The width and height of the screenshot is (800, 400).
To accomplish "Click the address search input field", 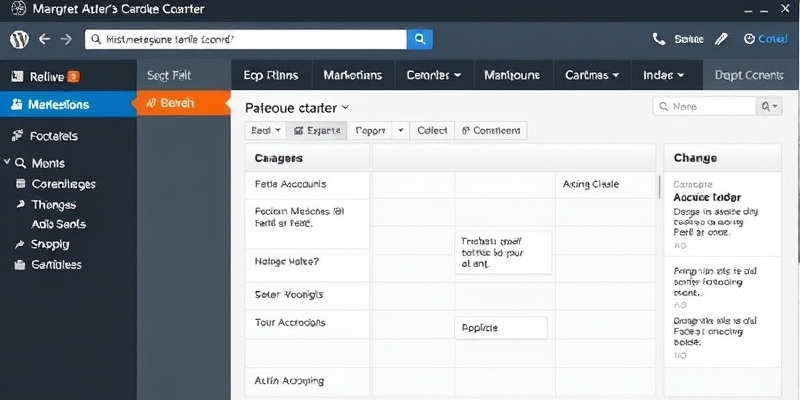I will click(246, 39).
